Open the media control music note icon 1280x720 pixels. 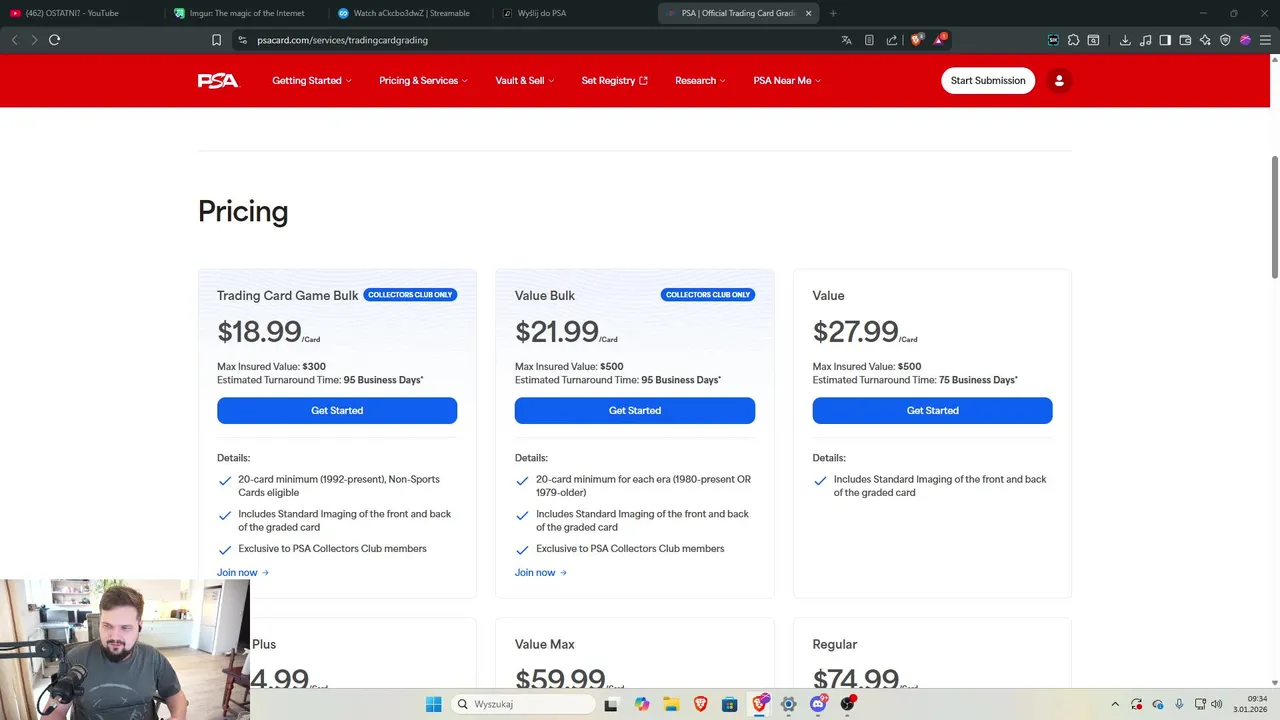pos(1145,40)
